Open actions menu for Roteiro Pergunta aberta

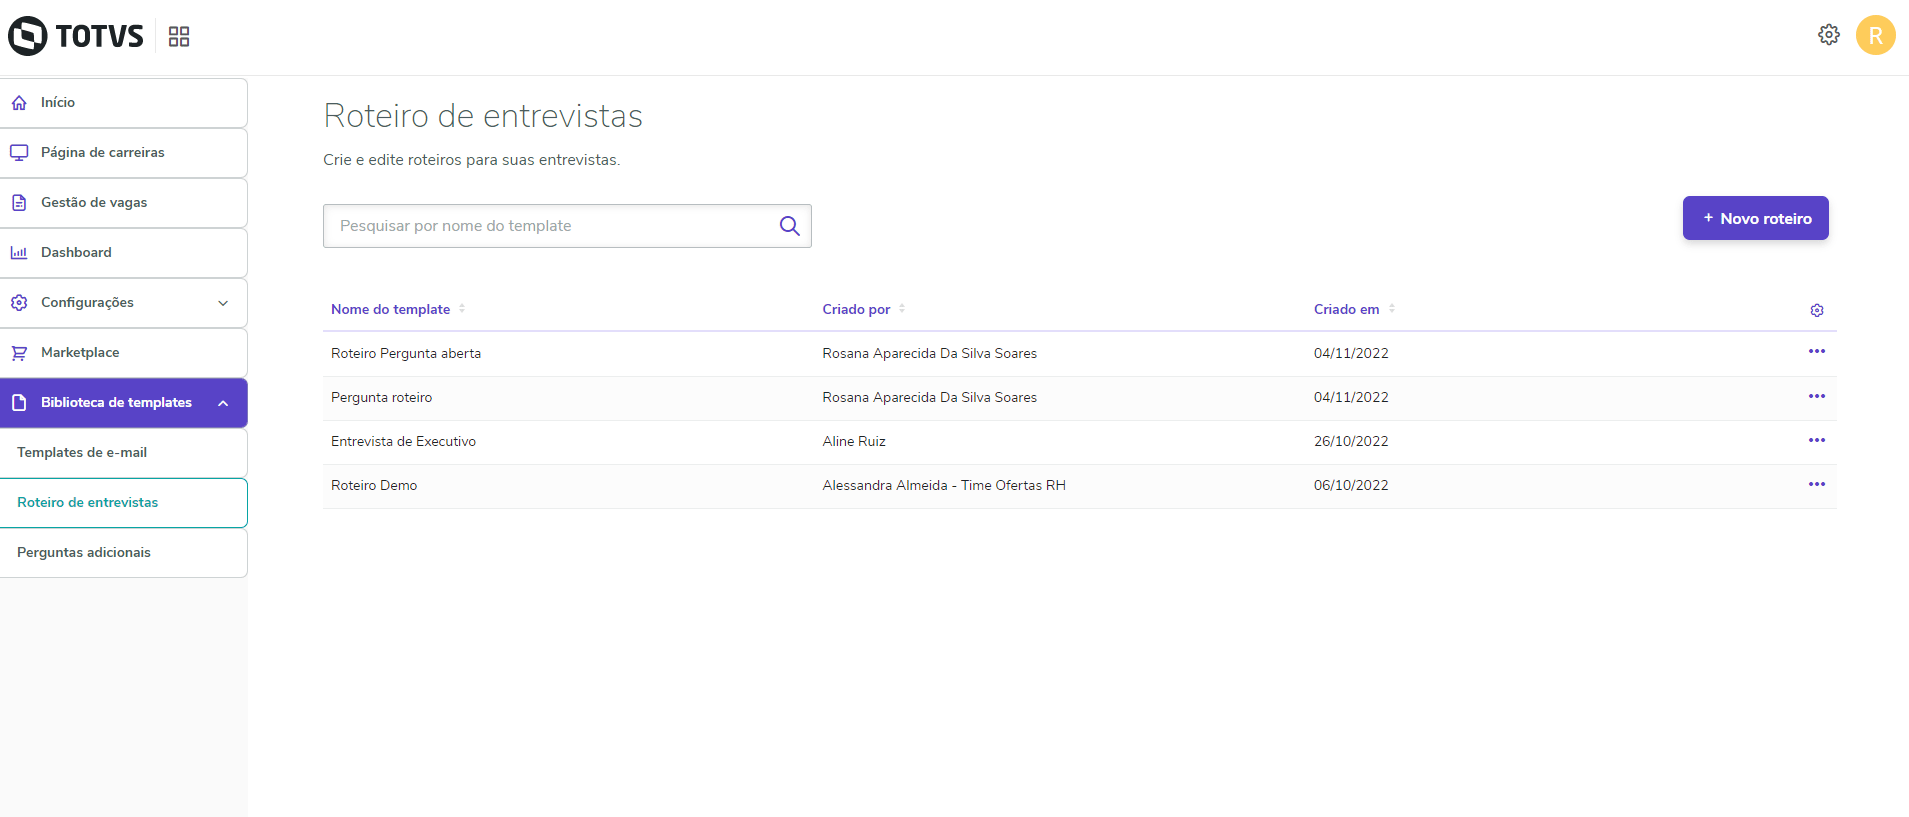click(1817, 352)
